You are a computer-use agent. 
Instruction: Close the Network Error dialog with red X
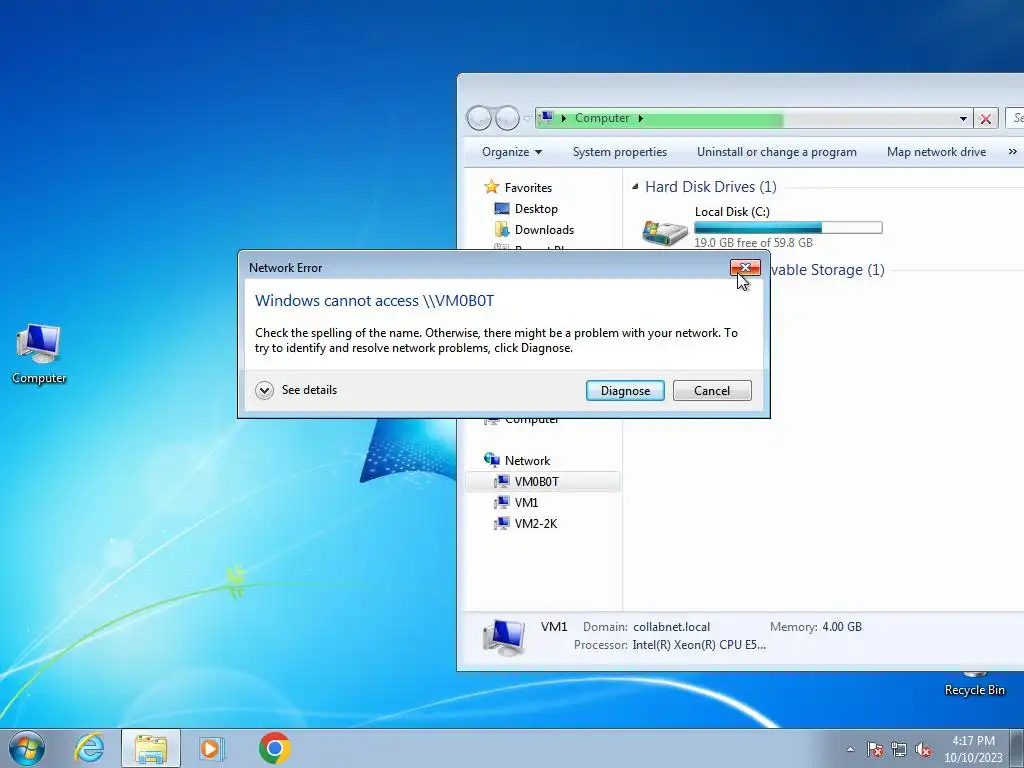(745, 268)
